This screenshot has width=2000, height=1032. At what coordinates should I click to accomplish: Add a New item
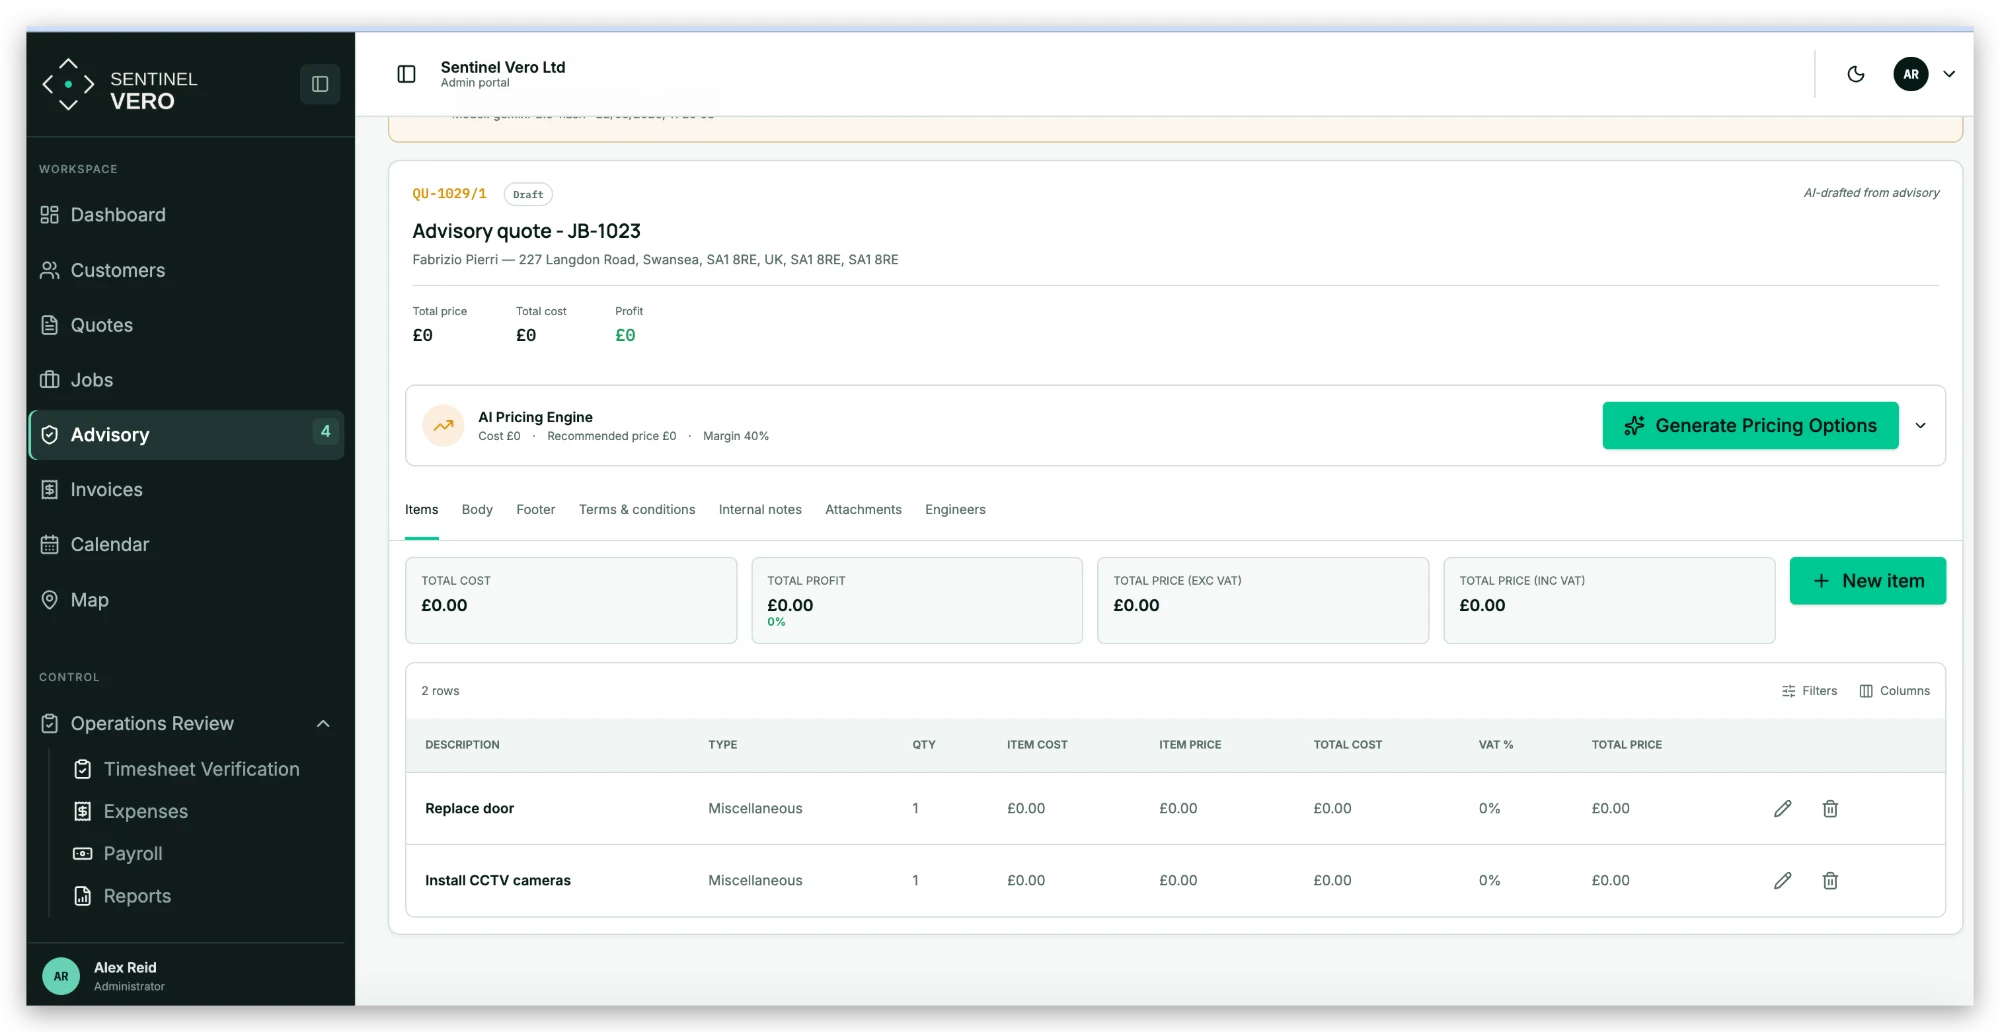1867,581
